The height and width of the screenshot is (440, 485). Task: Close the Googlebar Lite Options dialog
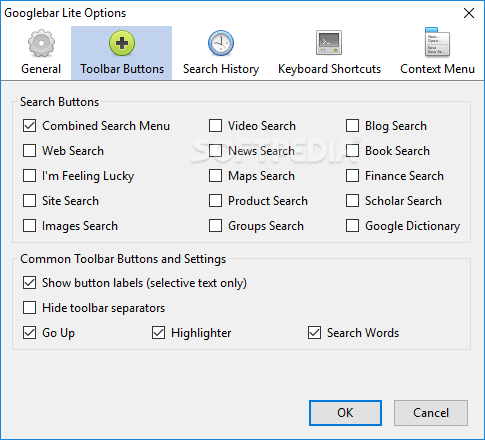click(x=469, y=13)
